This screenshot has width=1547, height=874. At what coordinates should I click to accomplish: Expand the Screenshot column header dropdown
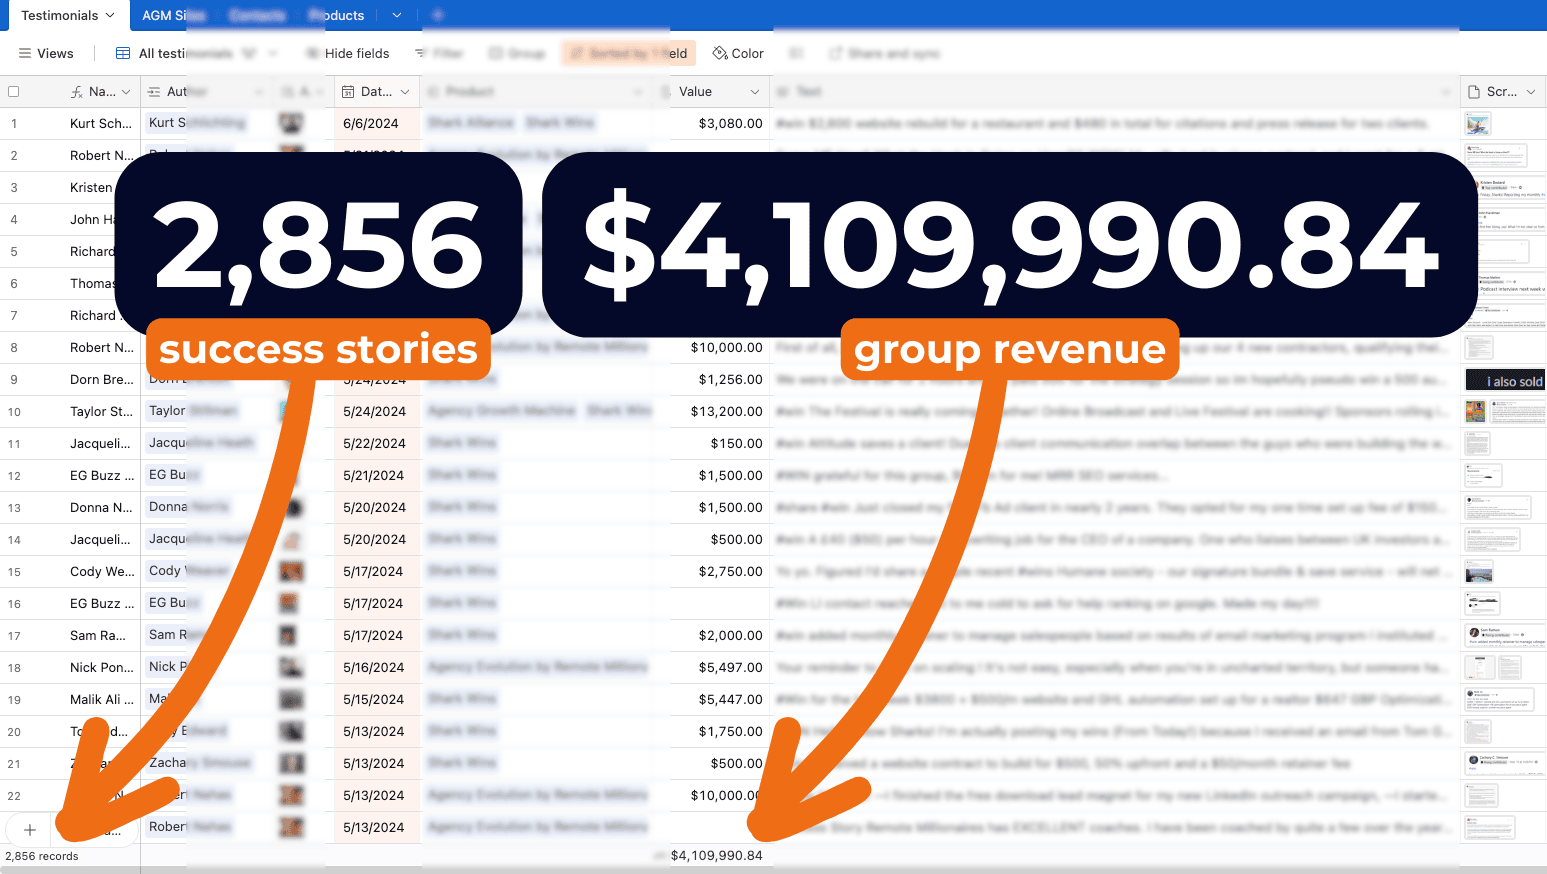[x=1531, y=92]
